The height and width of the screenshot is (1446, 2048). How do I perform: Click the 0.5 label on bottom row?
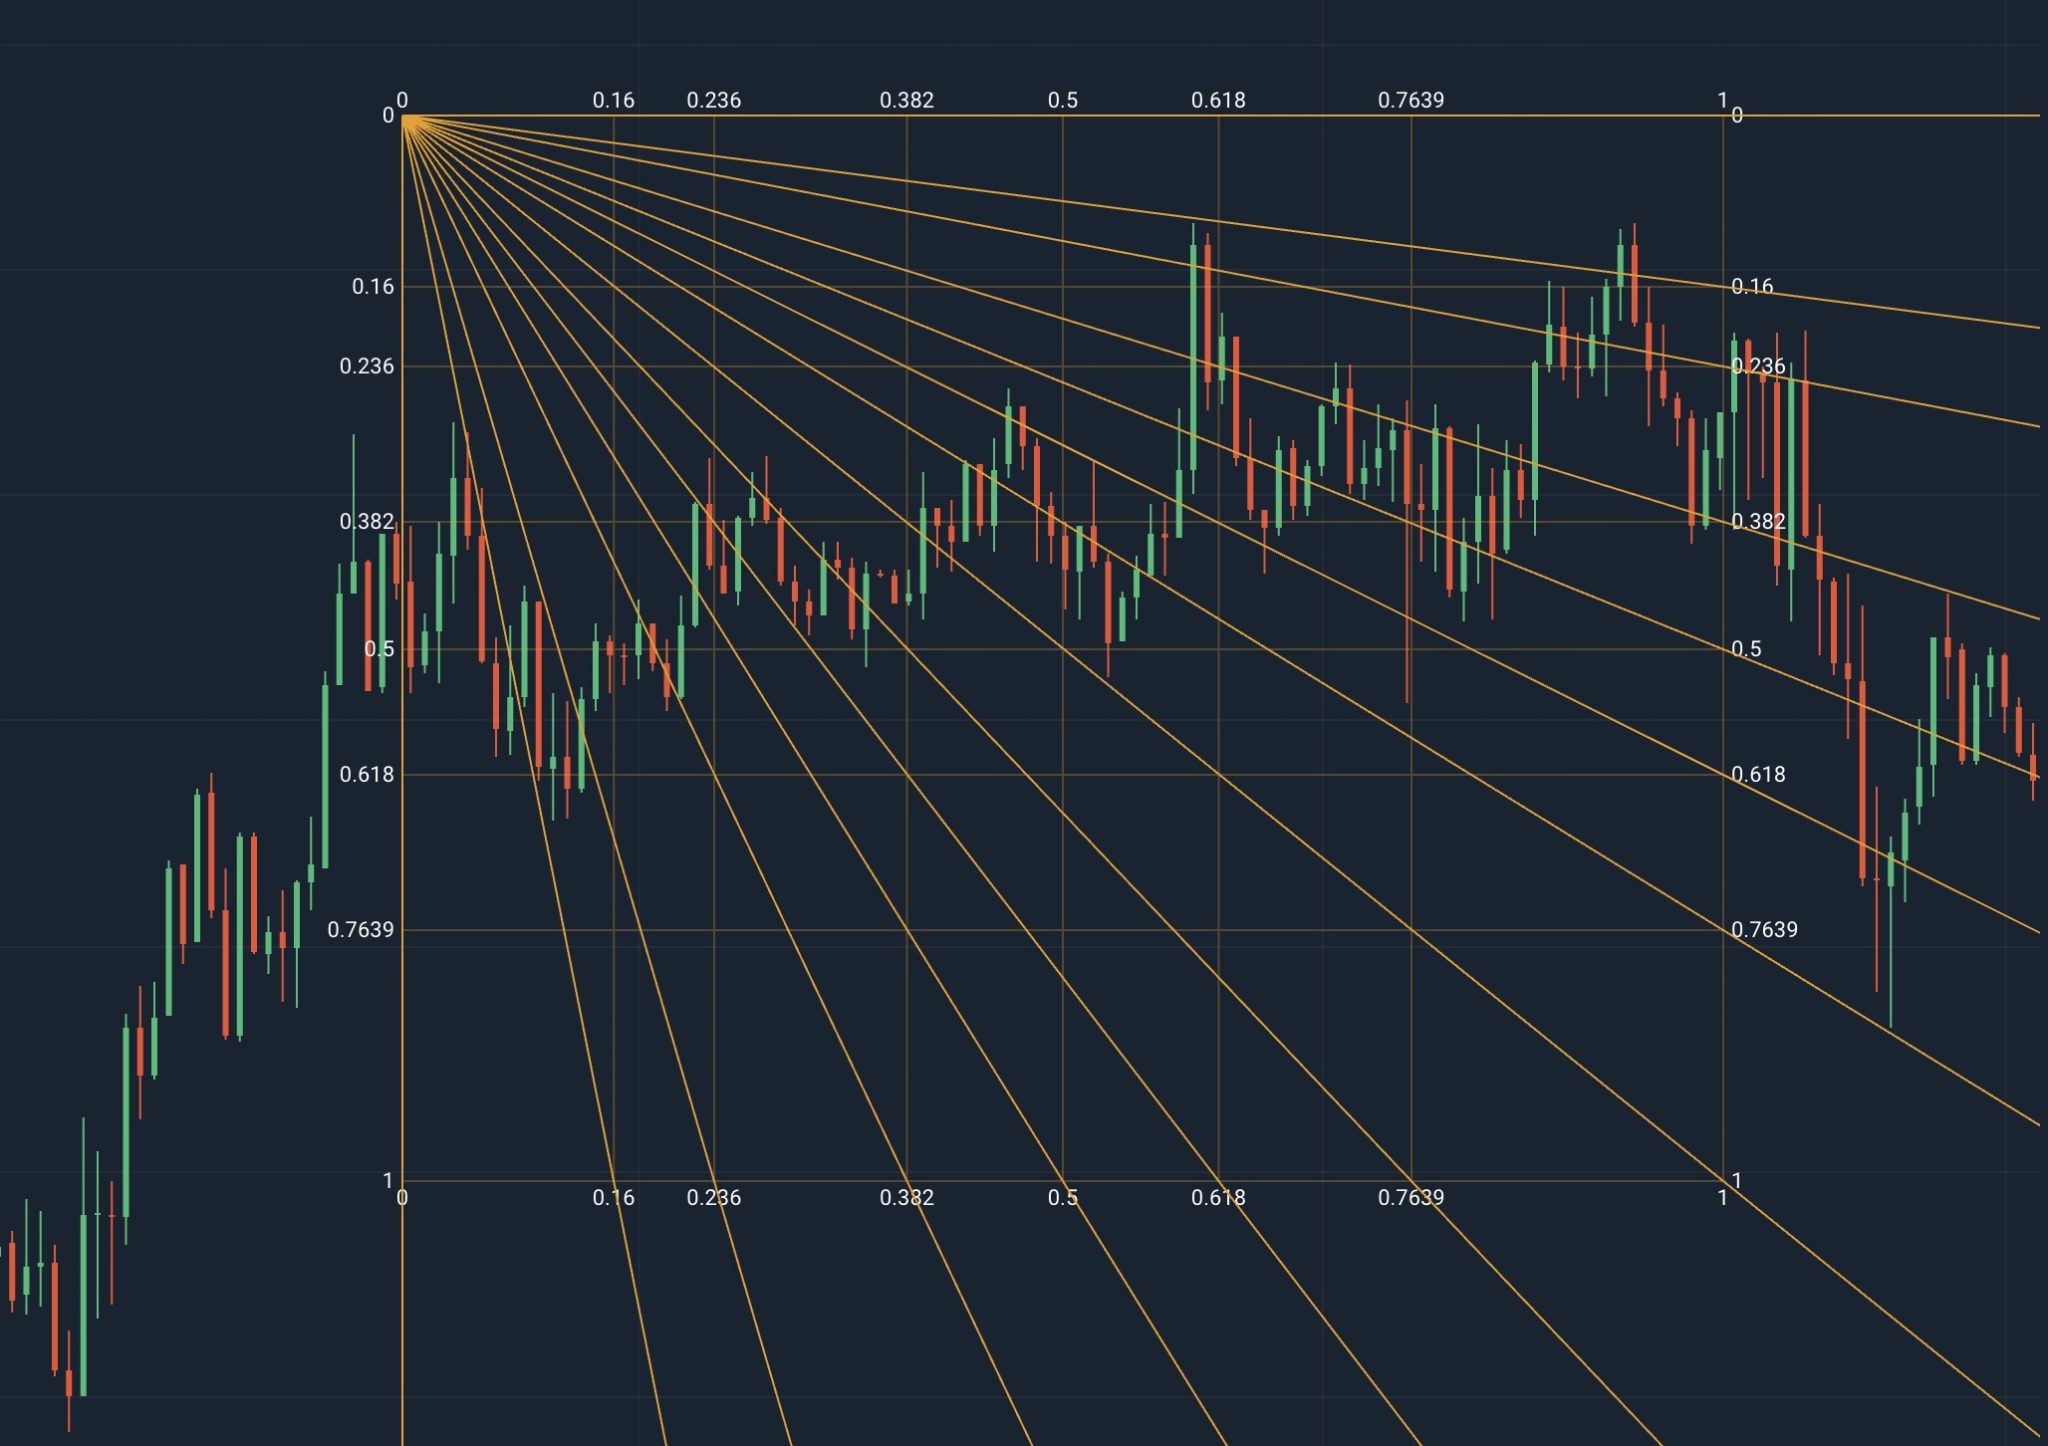(x=1062, y=1197)
